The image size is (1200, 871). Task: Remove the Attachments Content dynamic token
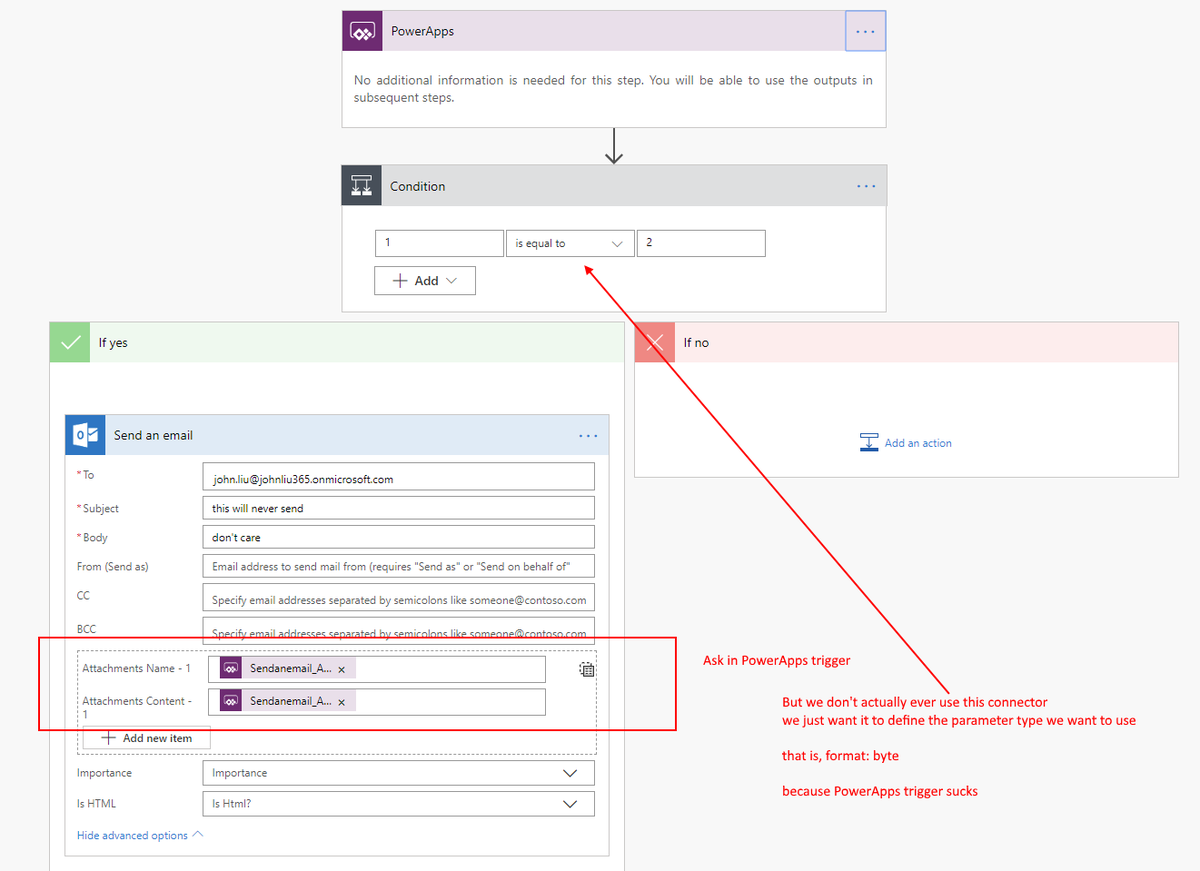click(342, 702)
